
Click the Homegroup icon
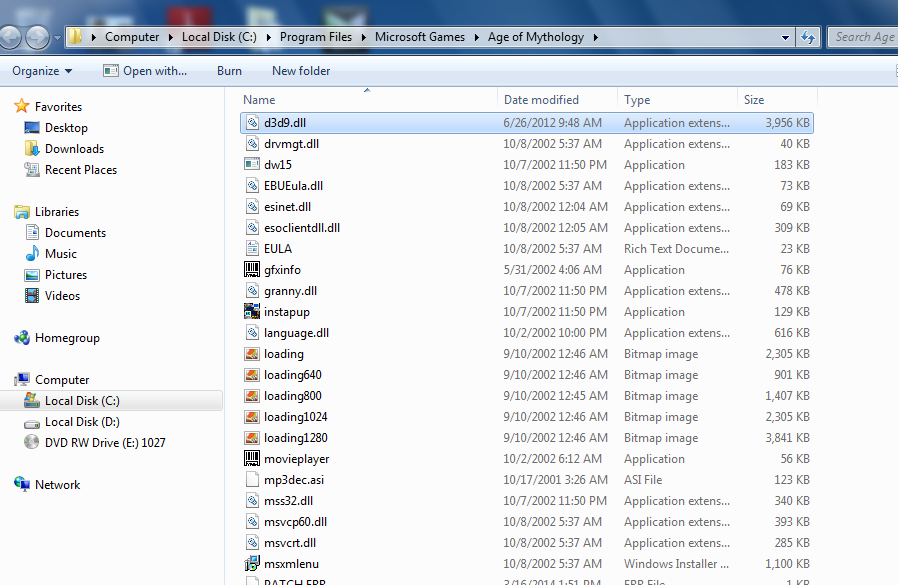tap(22, 338)
